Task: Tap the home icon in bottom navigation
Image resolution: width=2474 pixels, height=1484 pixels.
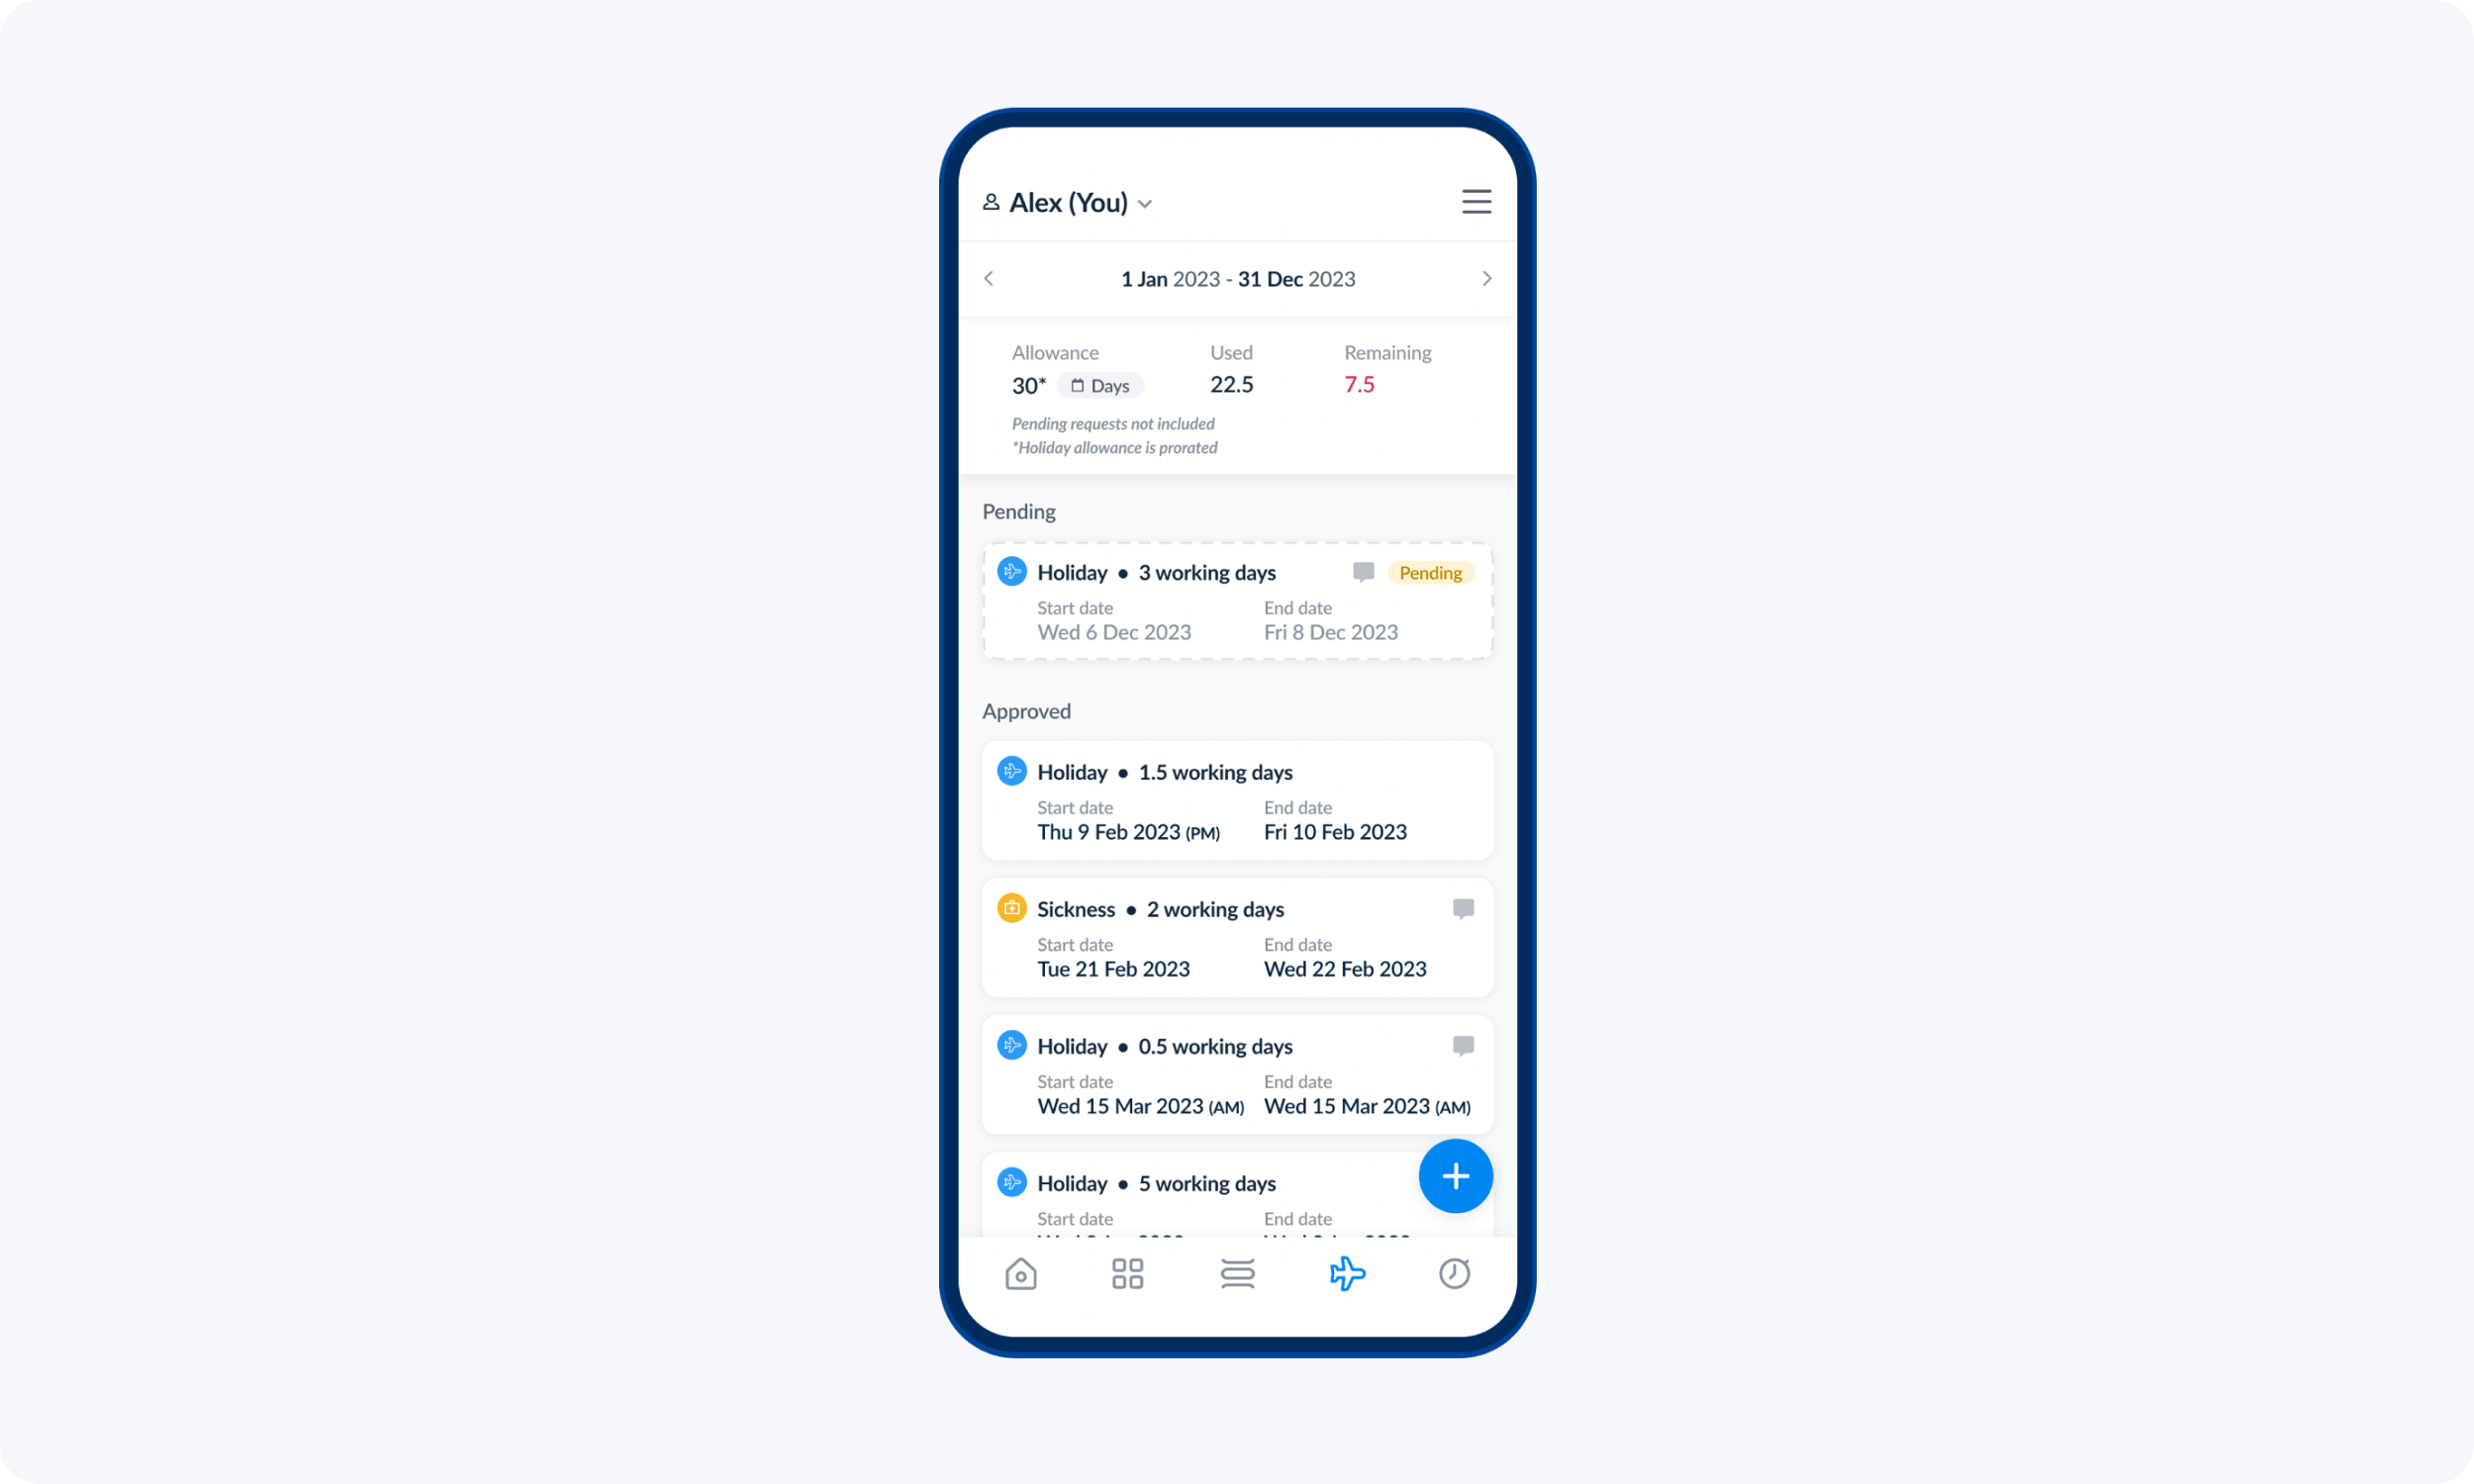Action: click(x=1019, y=1274)
